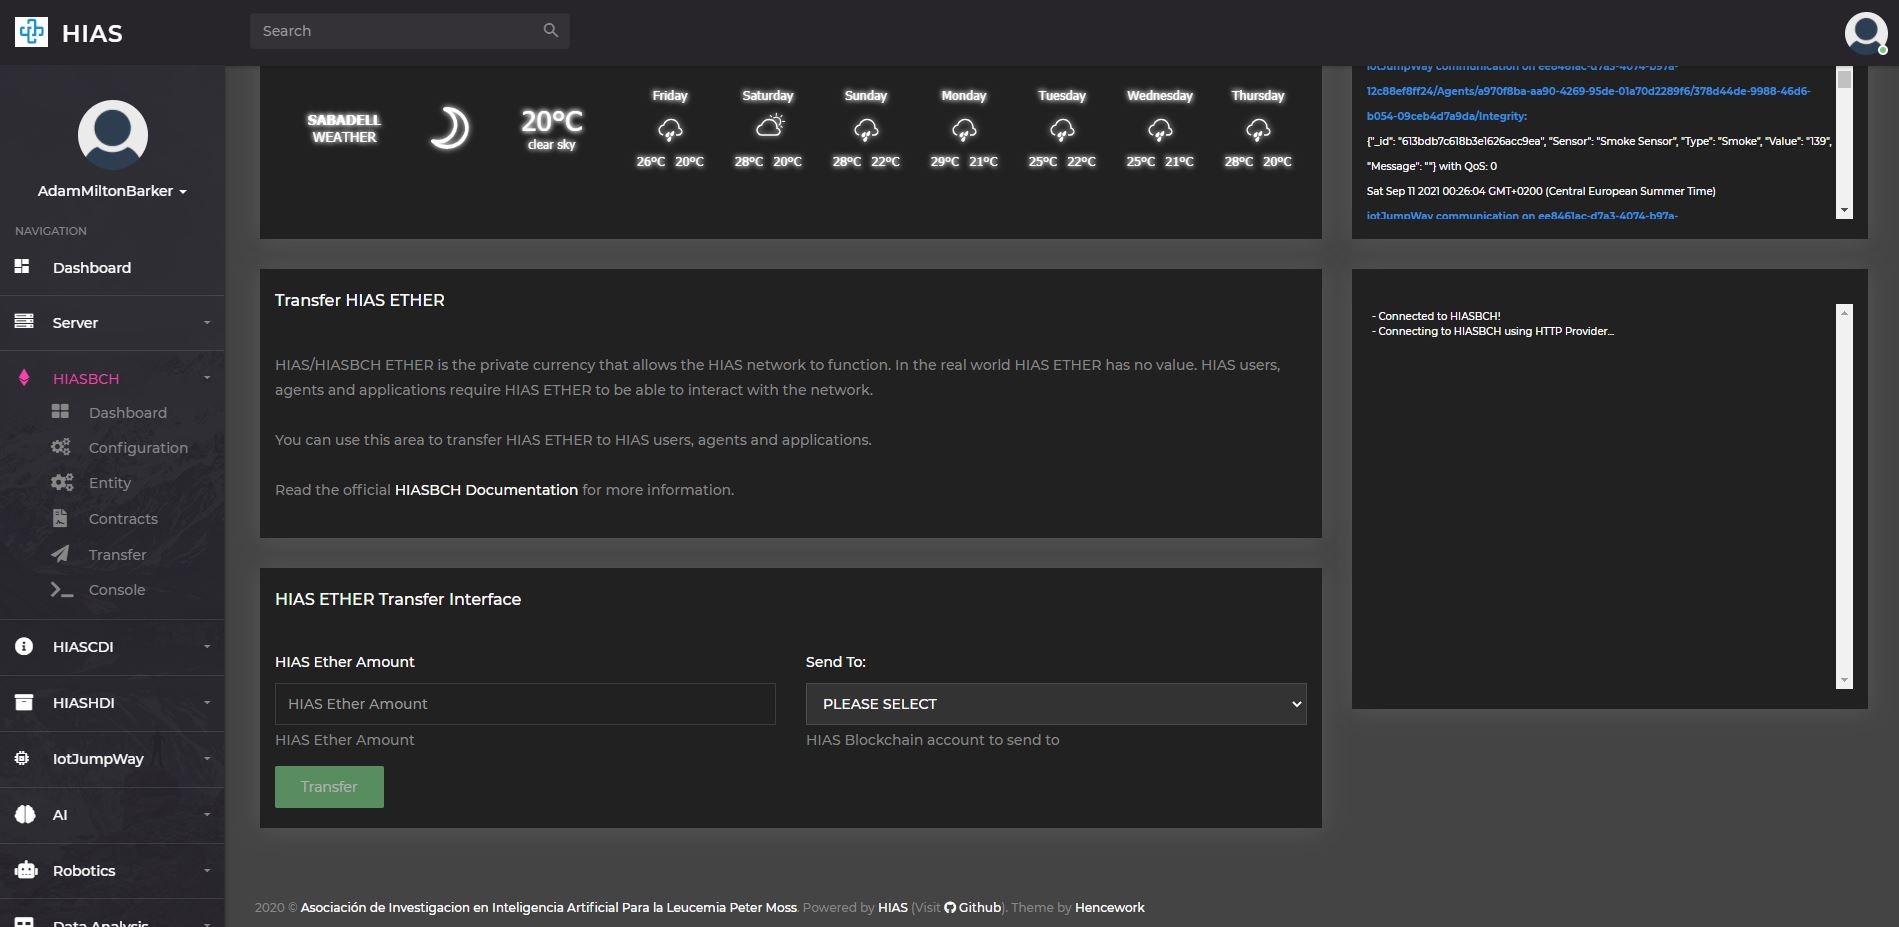Click the Entity gears icon

pos(62,482)
